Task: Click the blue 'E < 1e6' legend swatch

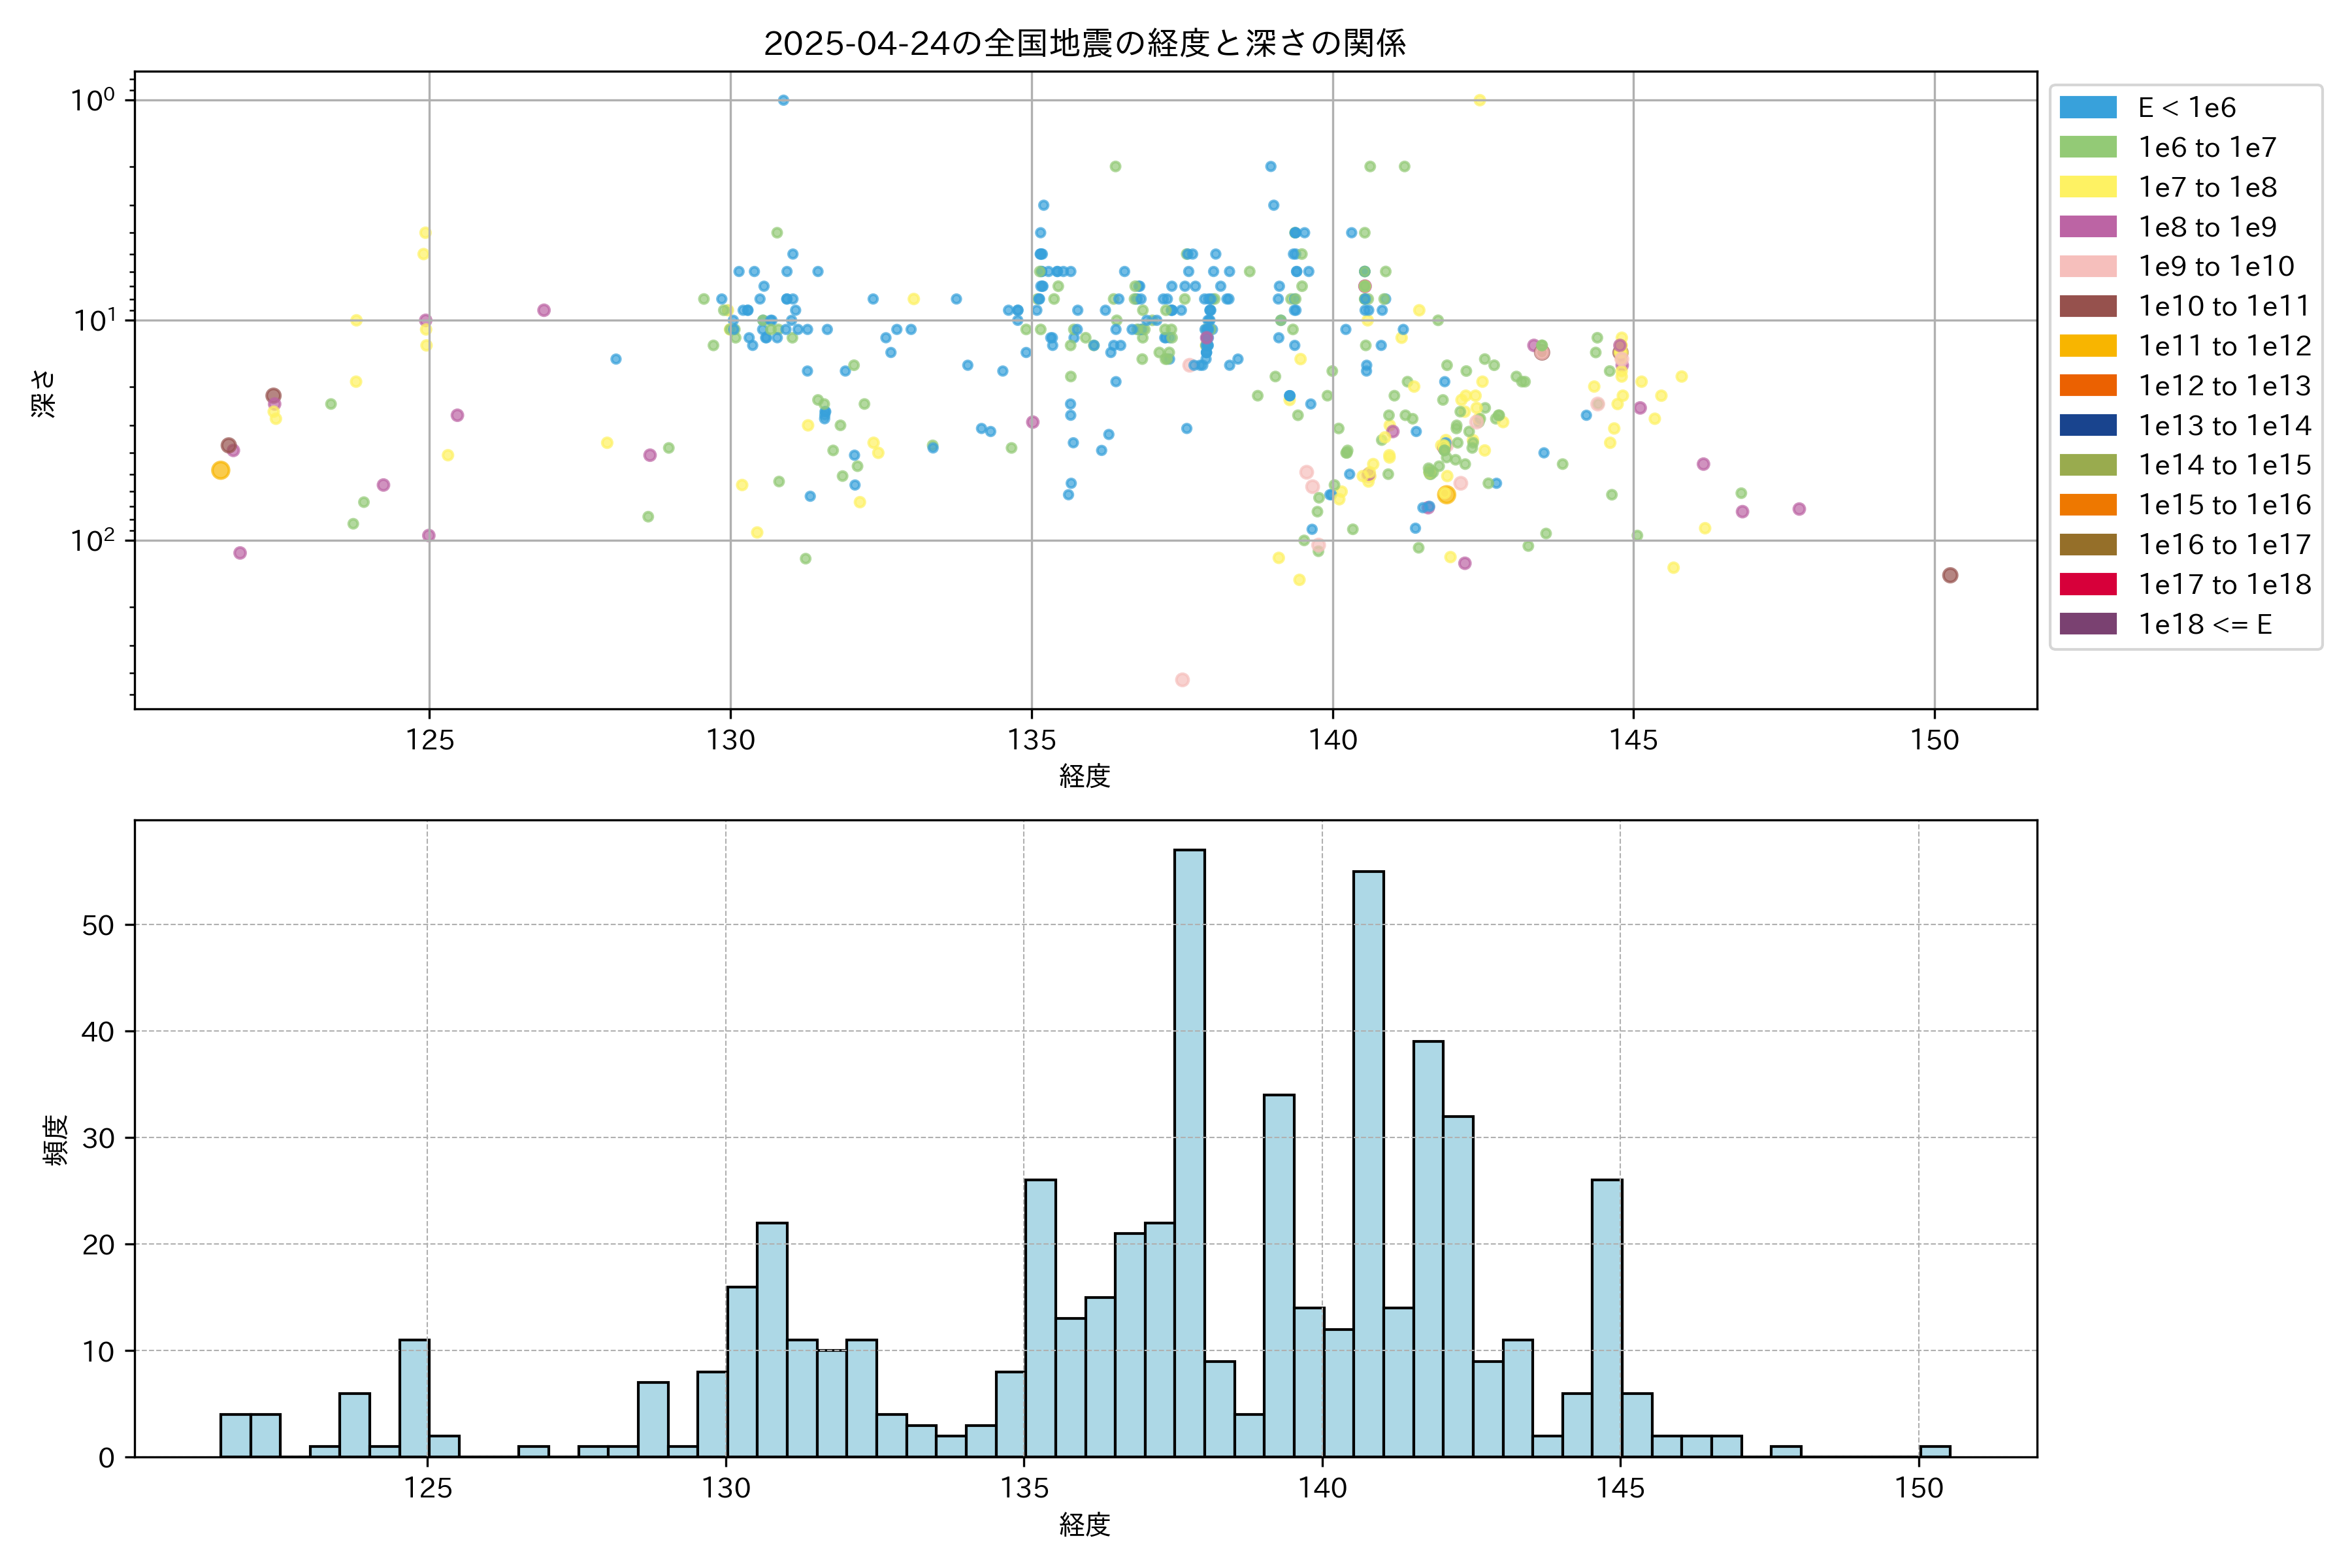Action: [x=2087, y=108]
